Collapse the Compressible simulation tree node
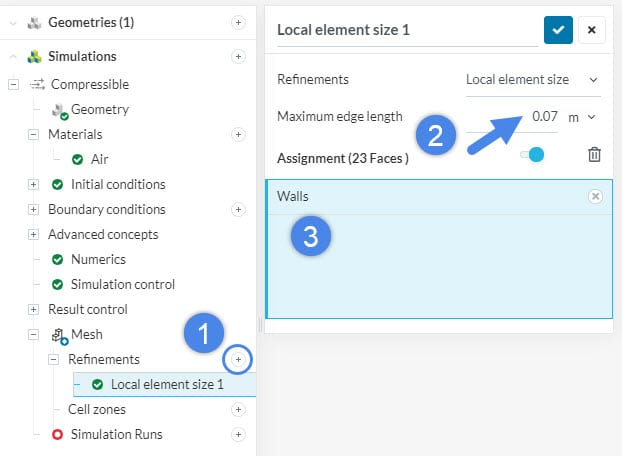The width and height of the screenshot is (622, 456). click(x=13, y=84)
